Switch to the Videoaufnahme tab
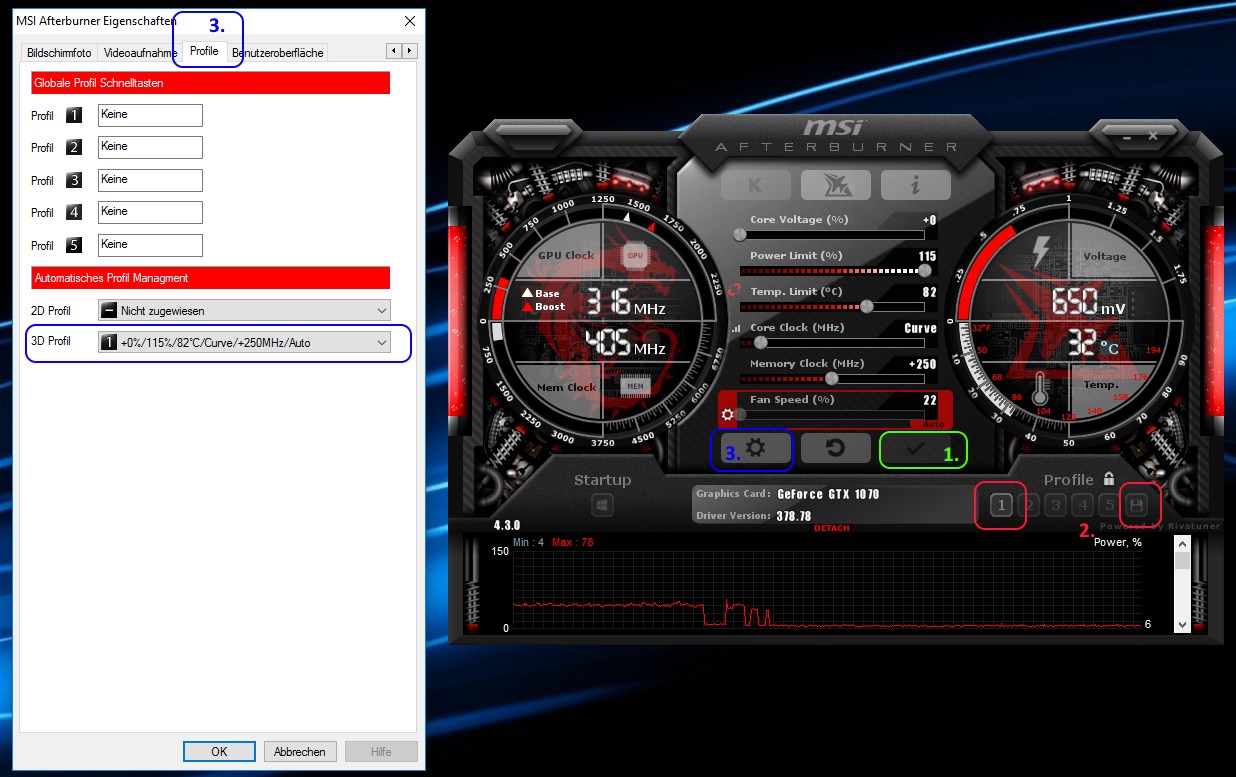The width and height of the screenshot is (1236, 777). click(x=140, y=52)
